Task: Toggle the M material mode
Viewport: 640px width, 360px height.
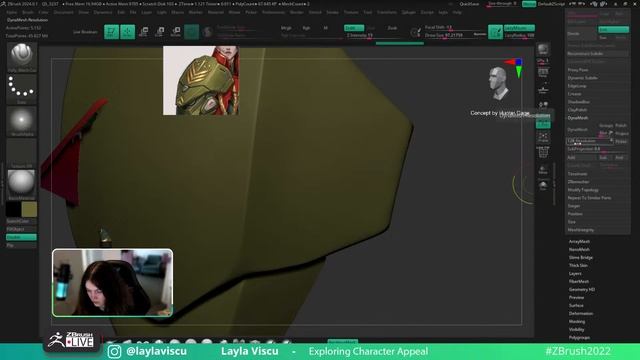Action: pos(325,28)
